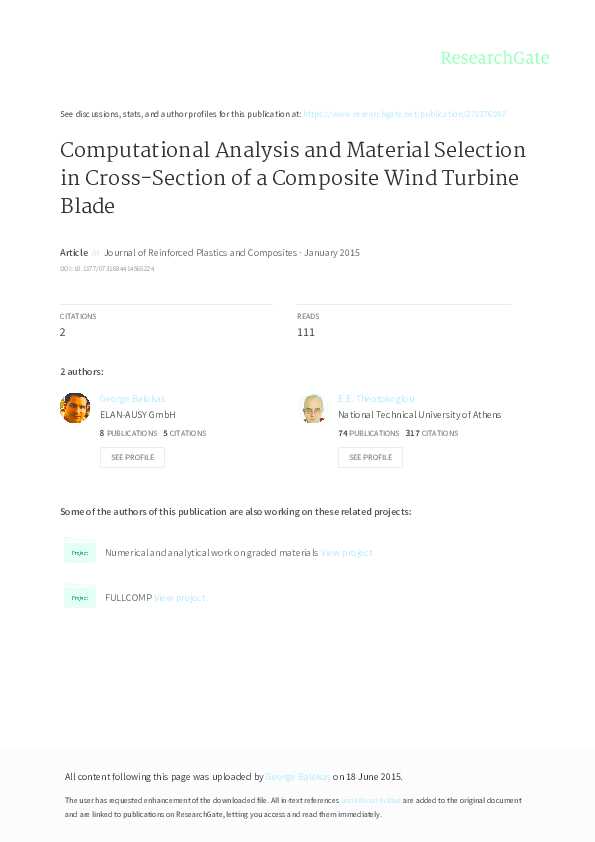Click View project beside FULLCOMP

point(180,596)
